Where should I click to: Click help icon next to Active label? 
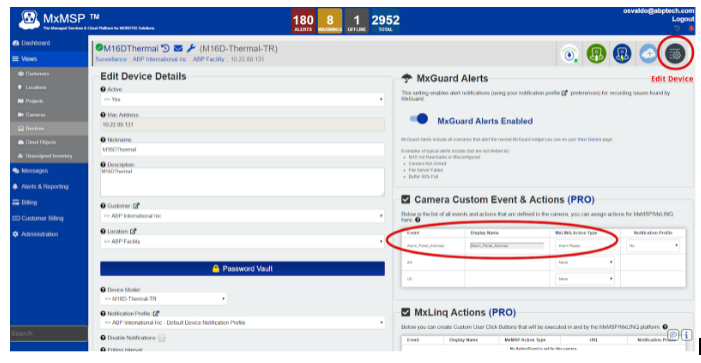click(103, 89)
